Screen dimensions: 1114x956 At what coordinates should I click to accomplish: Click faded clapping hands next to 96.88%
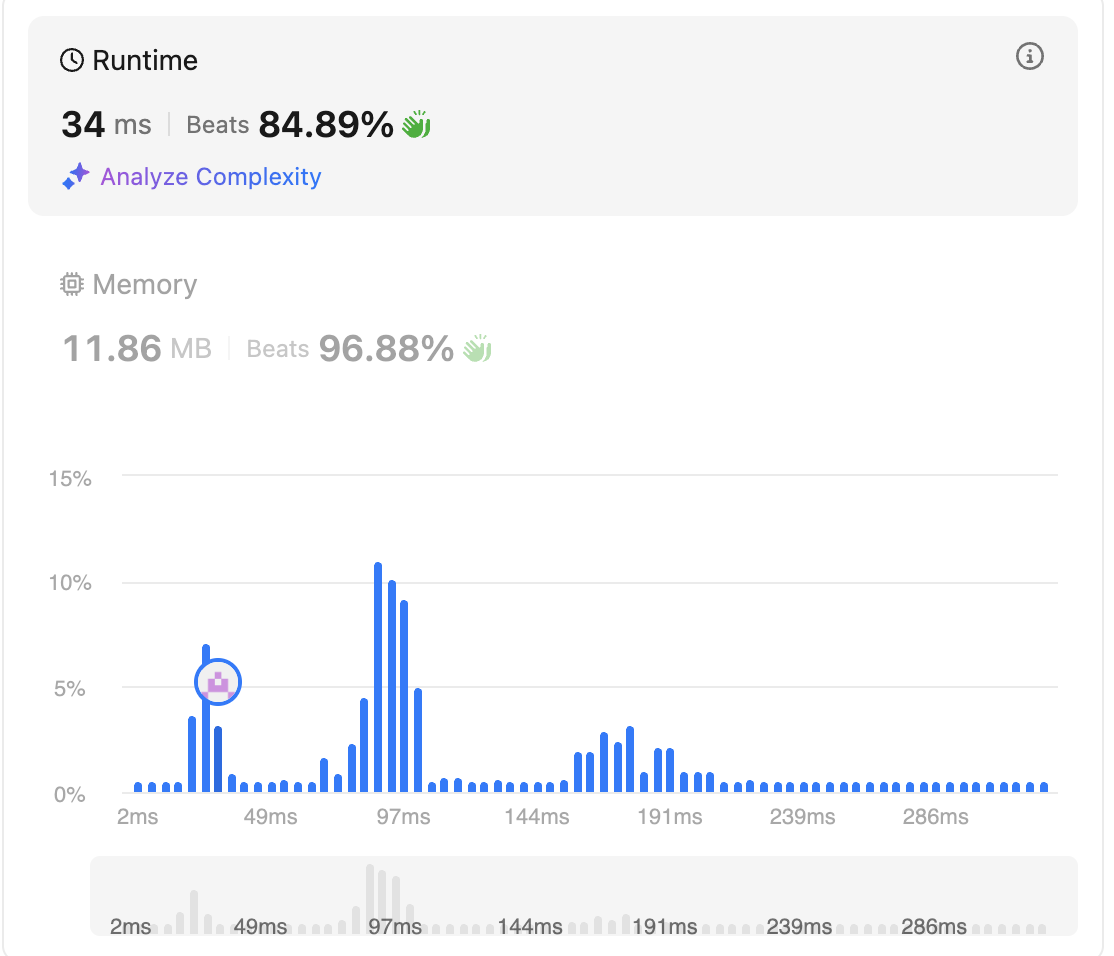477,349
